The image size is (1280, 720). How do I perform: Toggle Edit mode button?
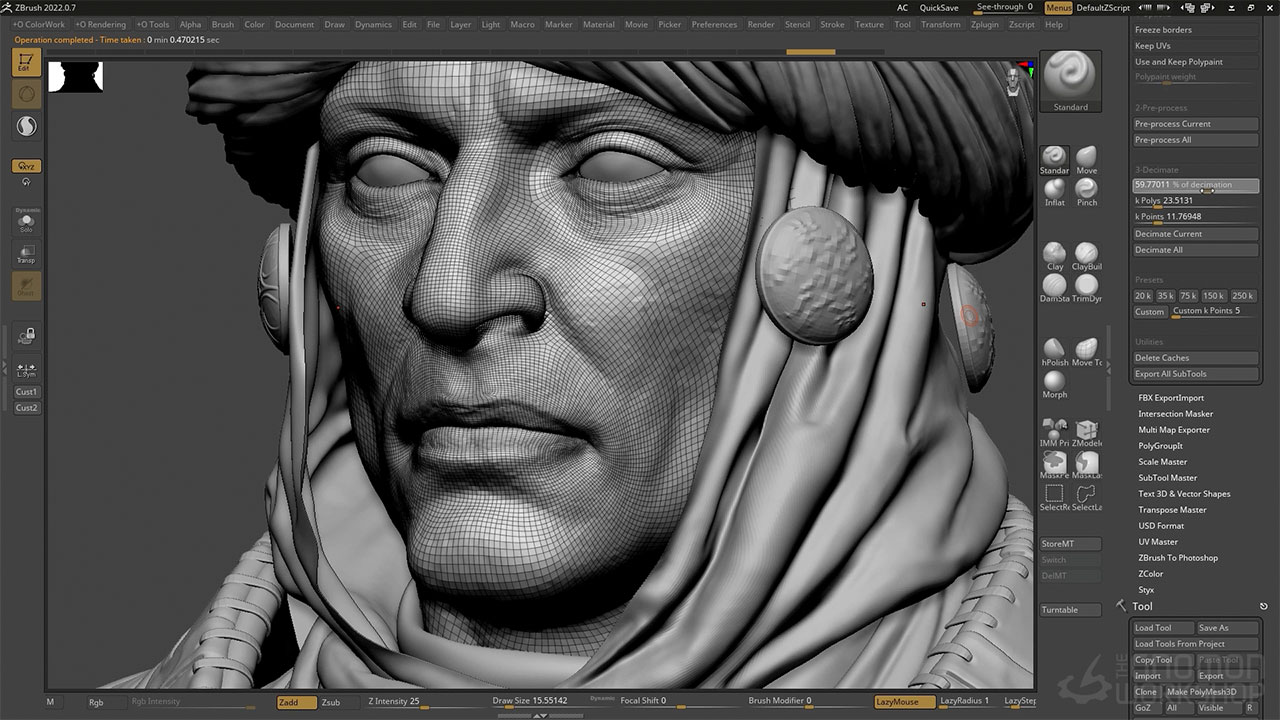26,63
